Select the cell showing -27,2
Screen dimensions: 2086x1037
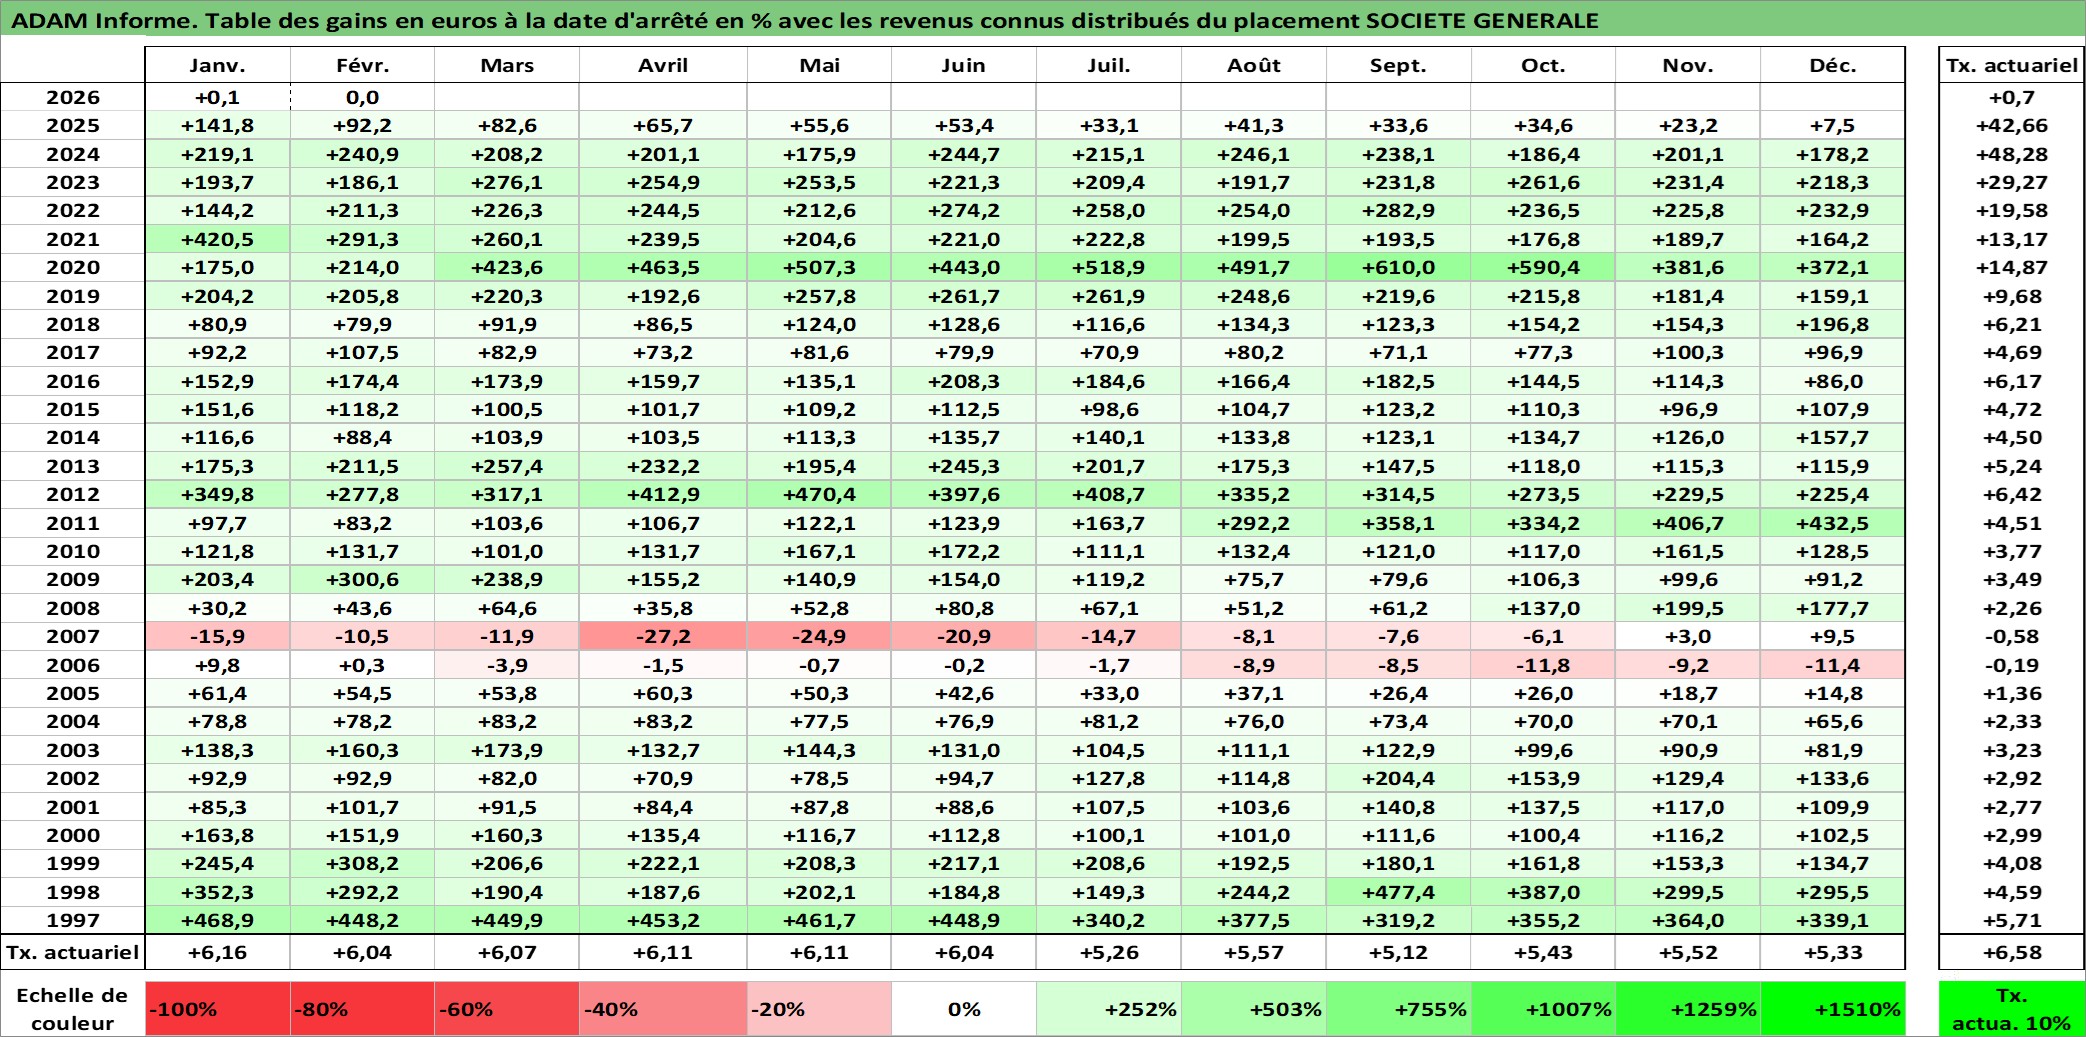click(x=663, y=636)
